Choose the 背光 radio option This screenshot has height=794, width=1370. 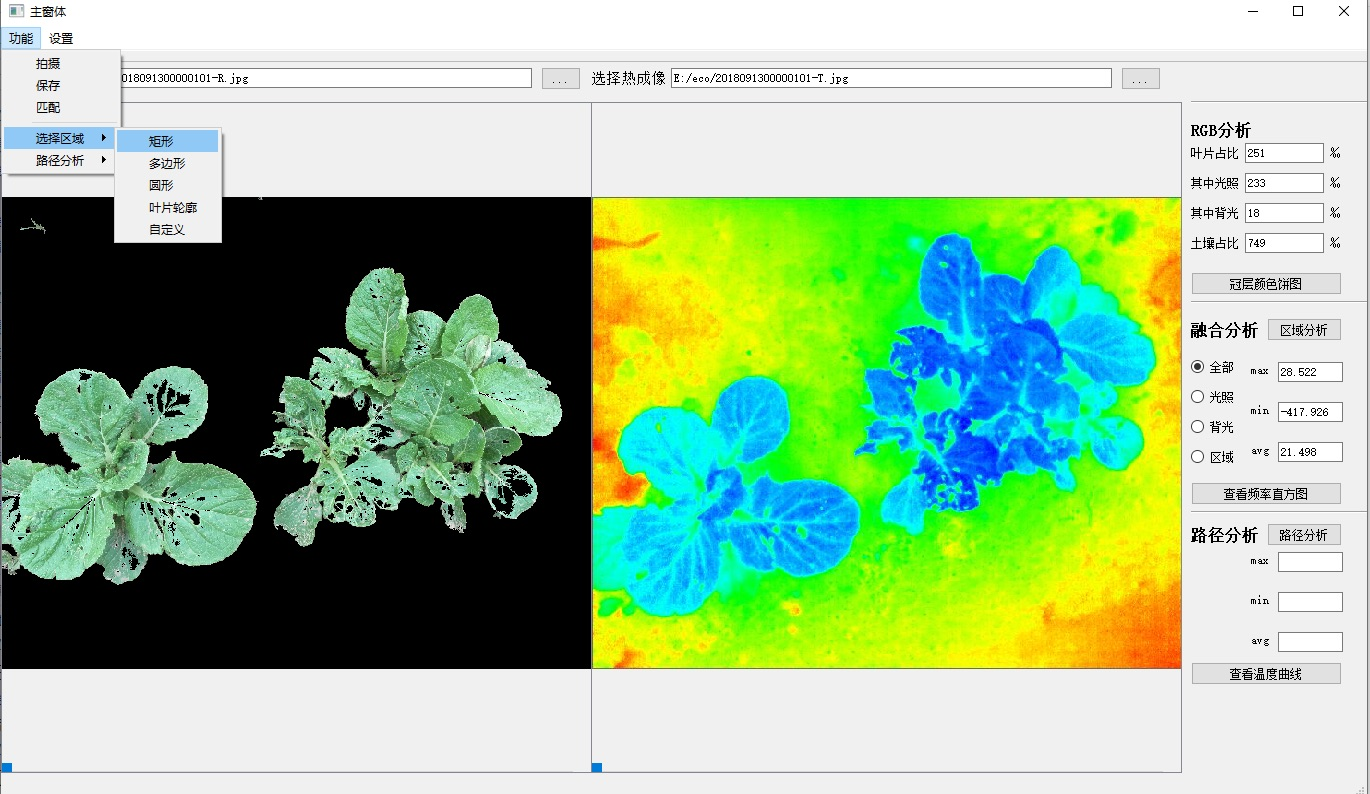pos(1198,427)
